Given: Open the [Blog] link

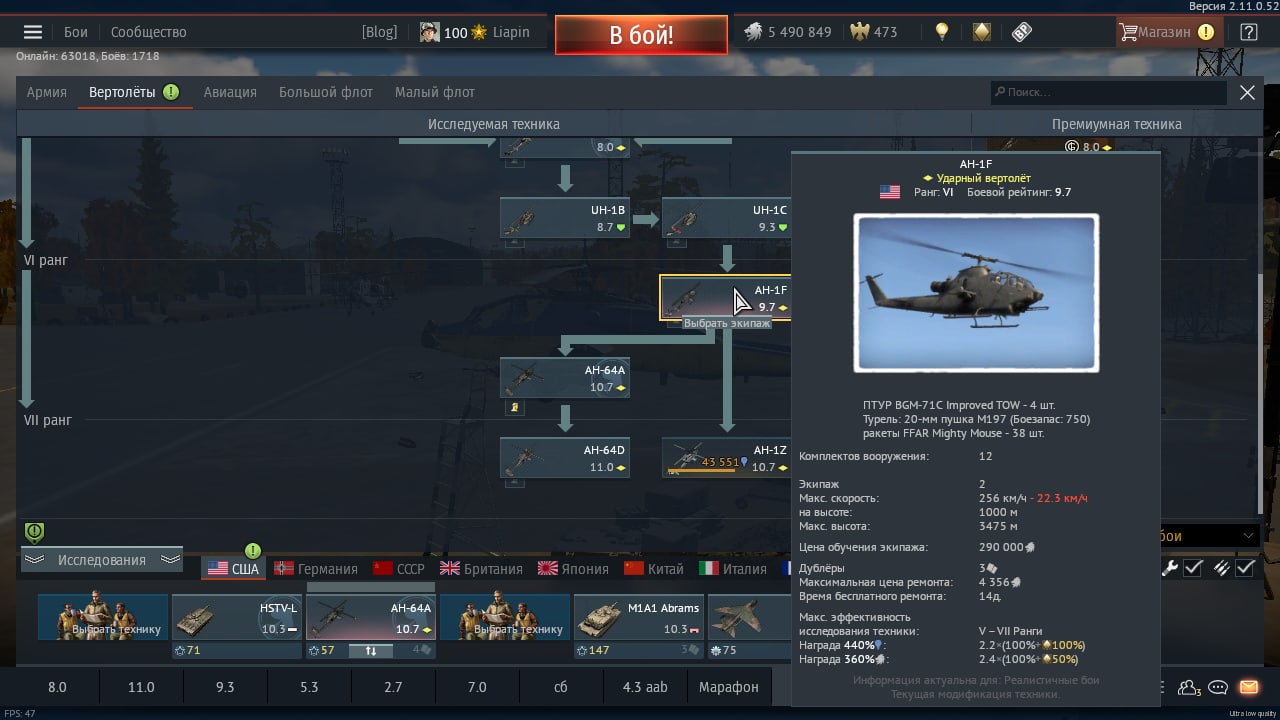Looking at the screenshot, I should (x=379, y=32).
